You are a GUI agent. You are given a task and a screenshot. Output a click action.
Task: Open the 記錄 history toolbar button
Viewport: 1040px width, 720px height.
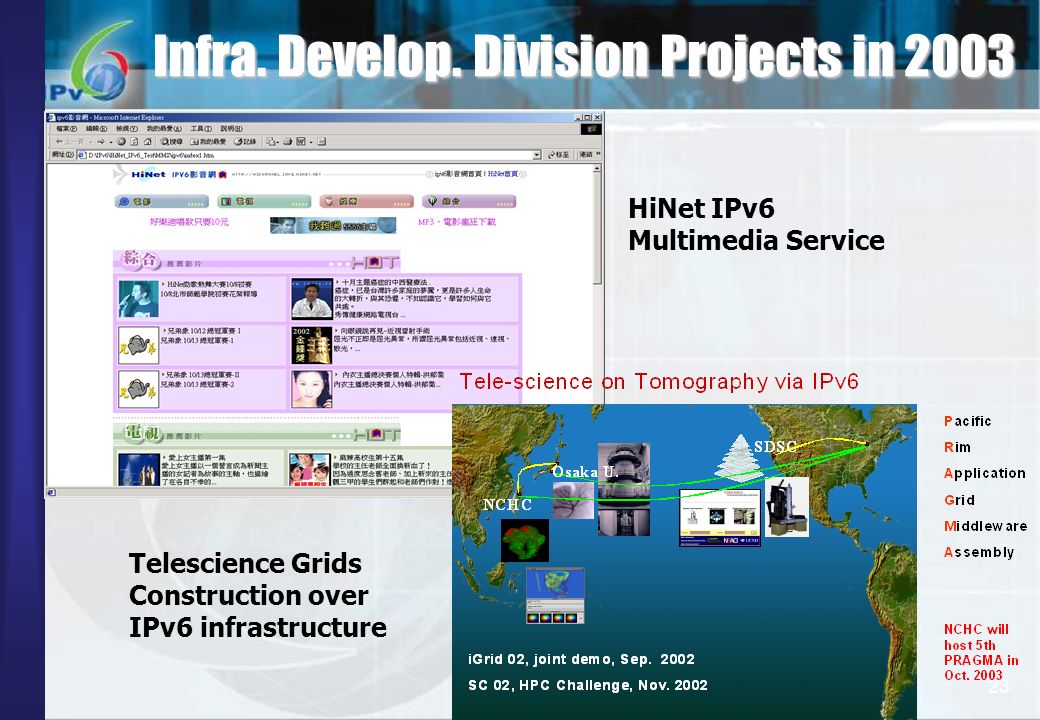(244, 141)
